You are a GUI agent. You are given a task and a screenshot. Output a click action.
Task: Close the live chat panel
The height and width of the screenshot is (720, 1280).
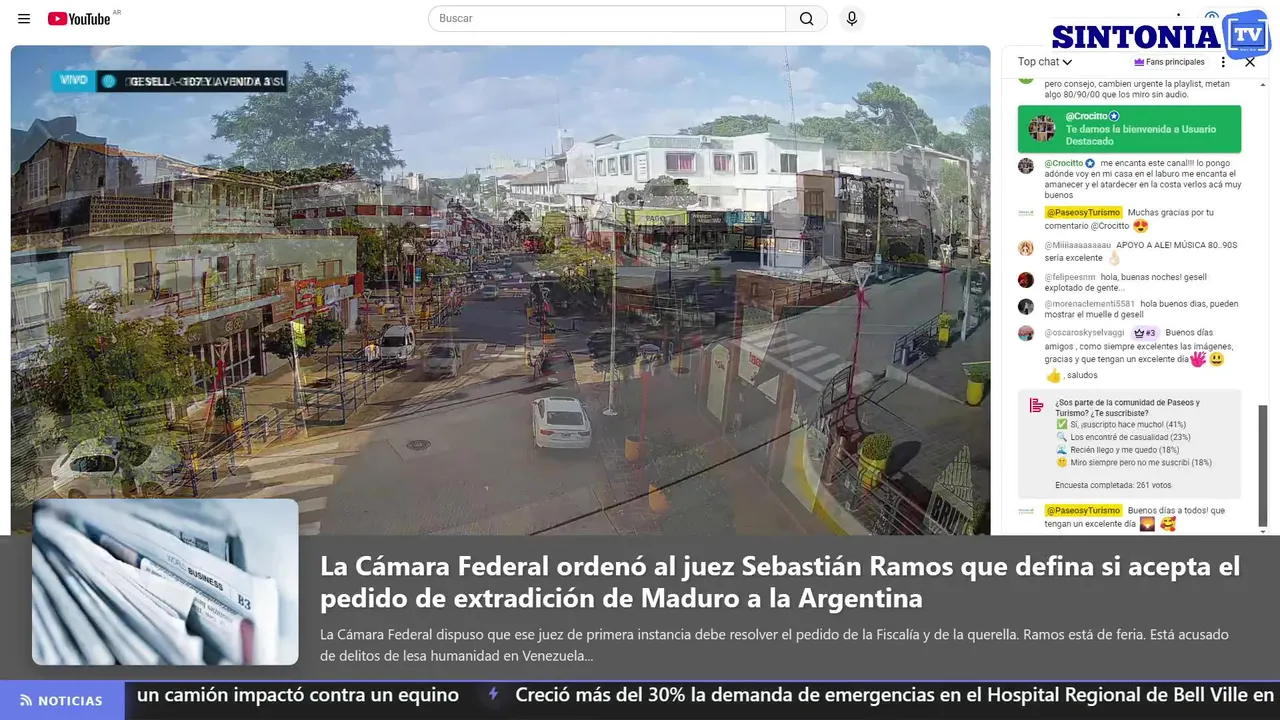[x=1250, y=62]
